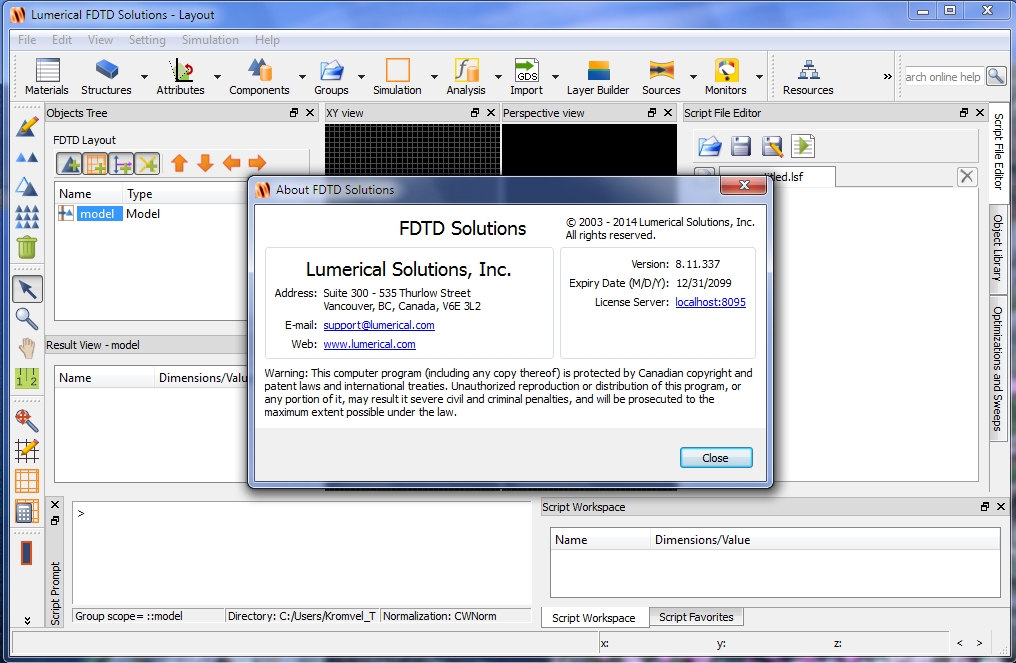Click the delete trash can icon
Image resolution: width=1016 pixels, height=663 pixels.
(x=27, y=247)
